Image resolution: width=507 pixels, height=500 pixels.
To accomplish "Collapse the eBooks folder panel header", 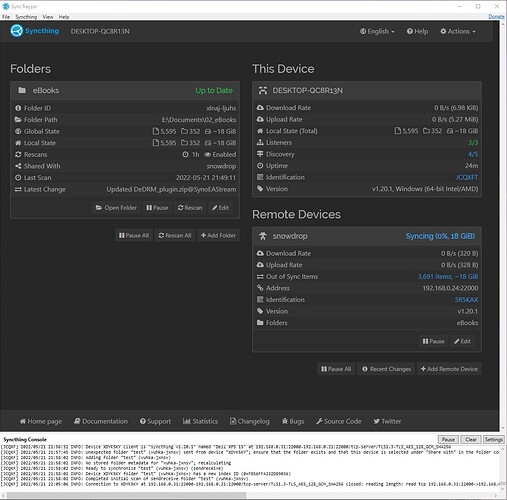I will tap(125, 90).
